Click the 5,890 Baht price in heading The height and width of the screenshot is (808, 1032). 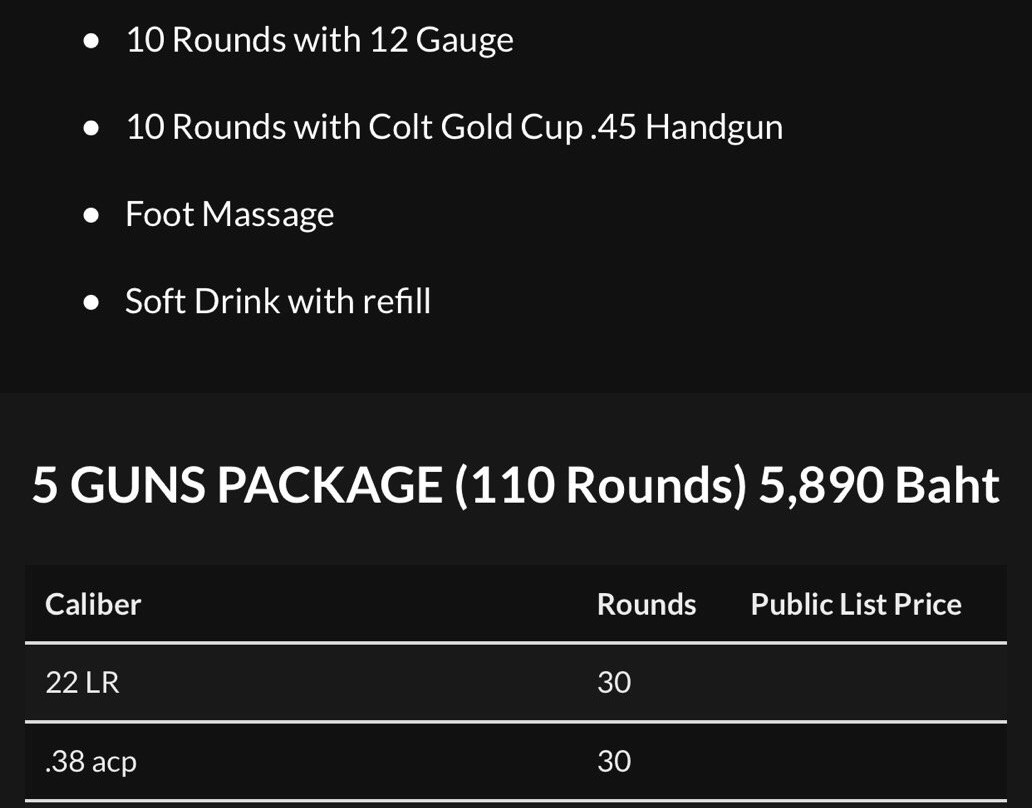879,486
